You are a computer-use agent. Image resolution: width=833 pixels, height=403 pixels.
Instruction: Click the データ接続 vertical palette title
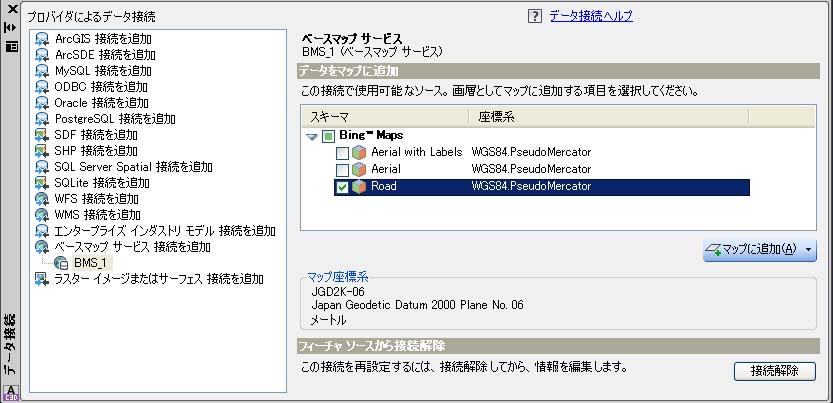tap(11, 345)
